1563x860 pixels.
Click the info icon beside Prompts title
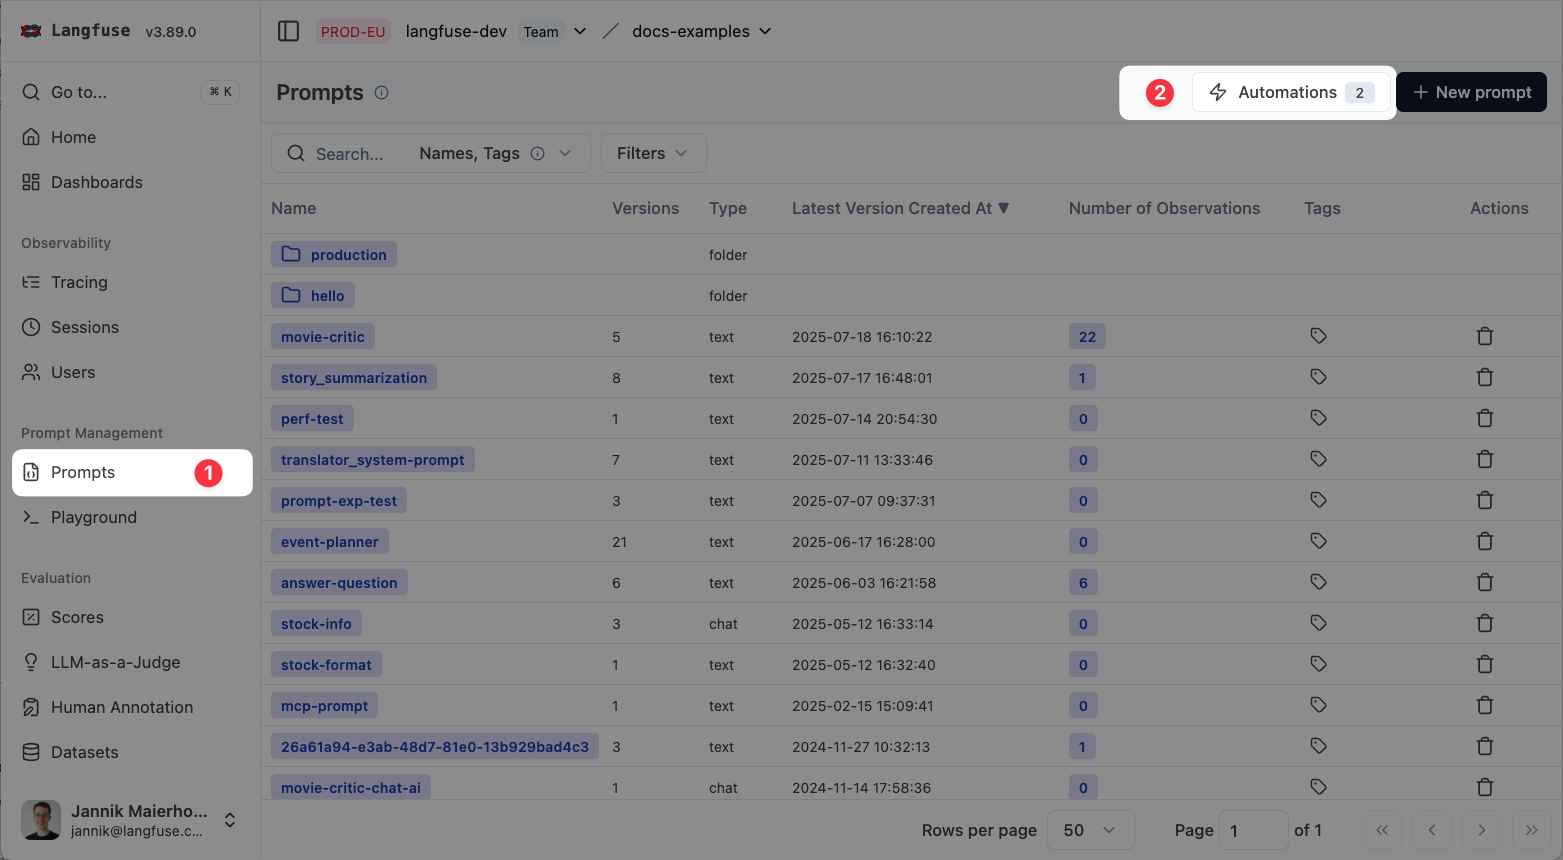[381, 93]
